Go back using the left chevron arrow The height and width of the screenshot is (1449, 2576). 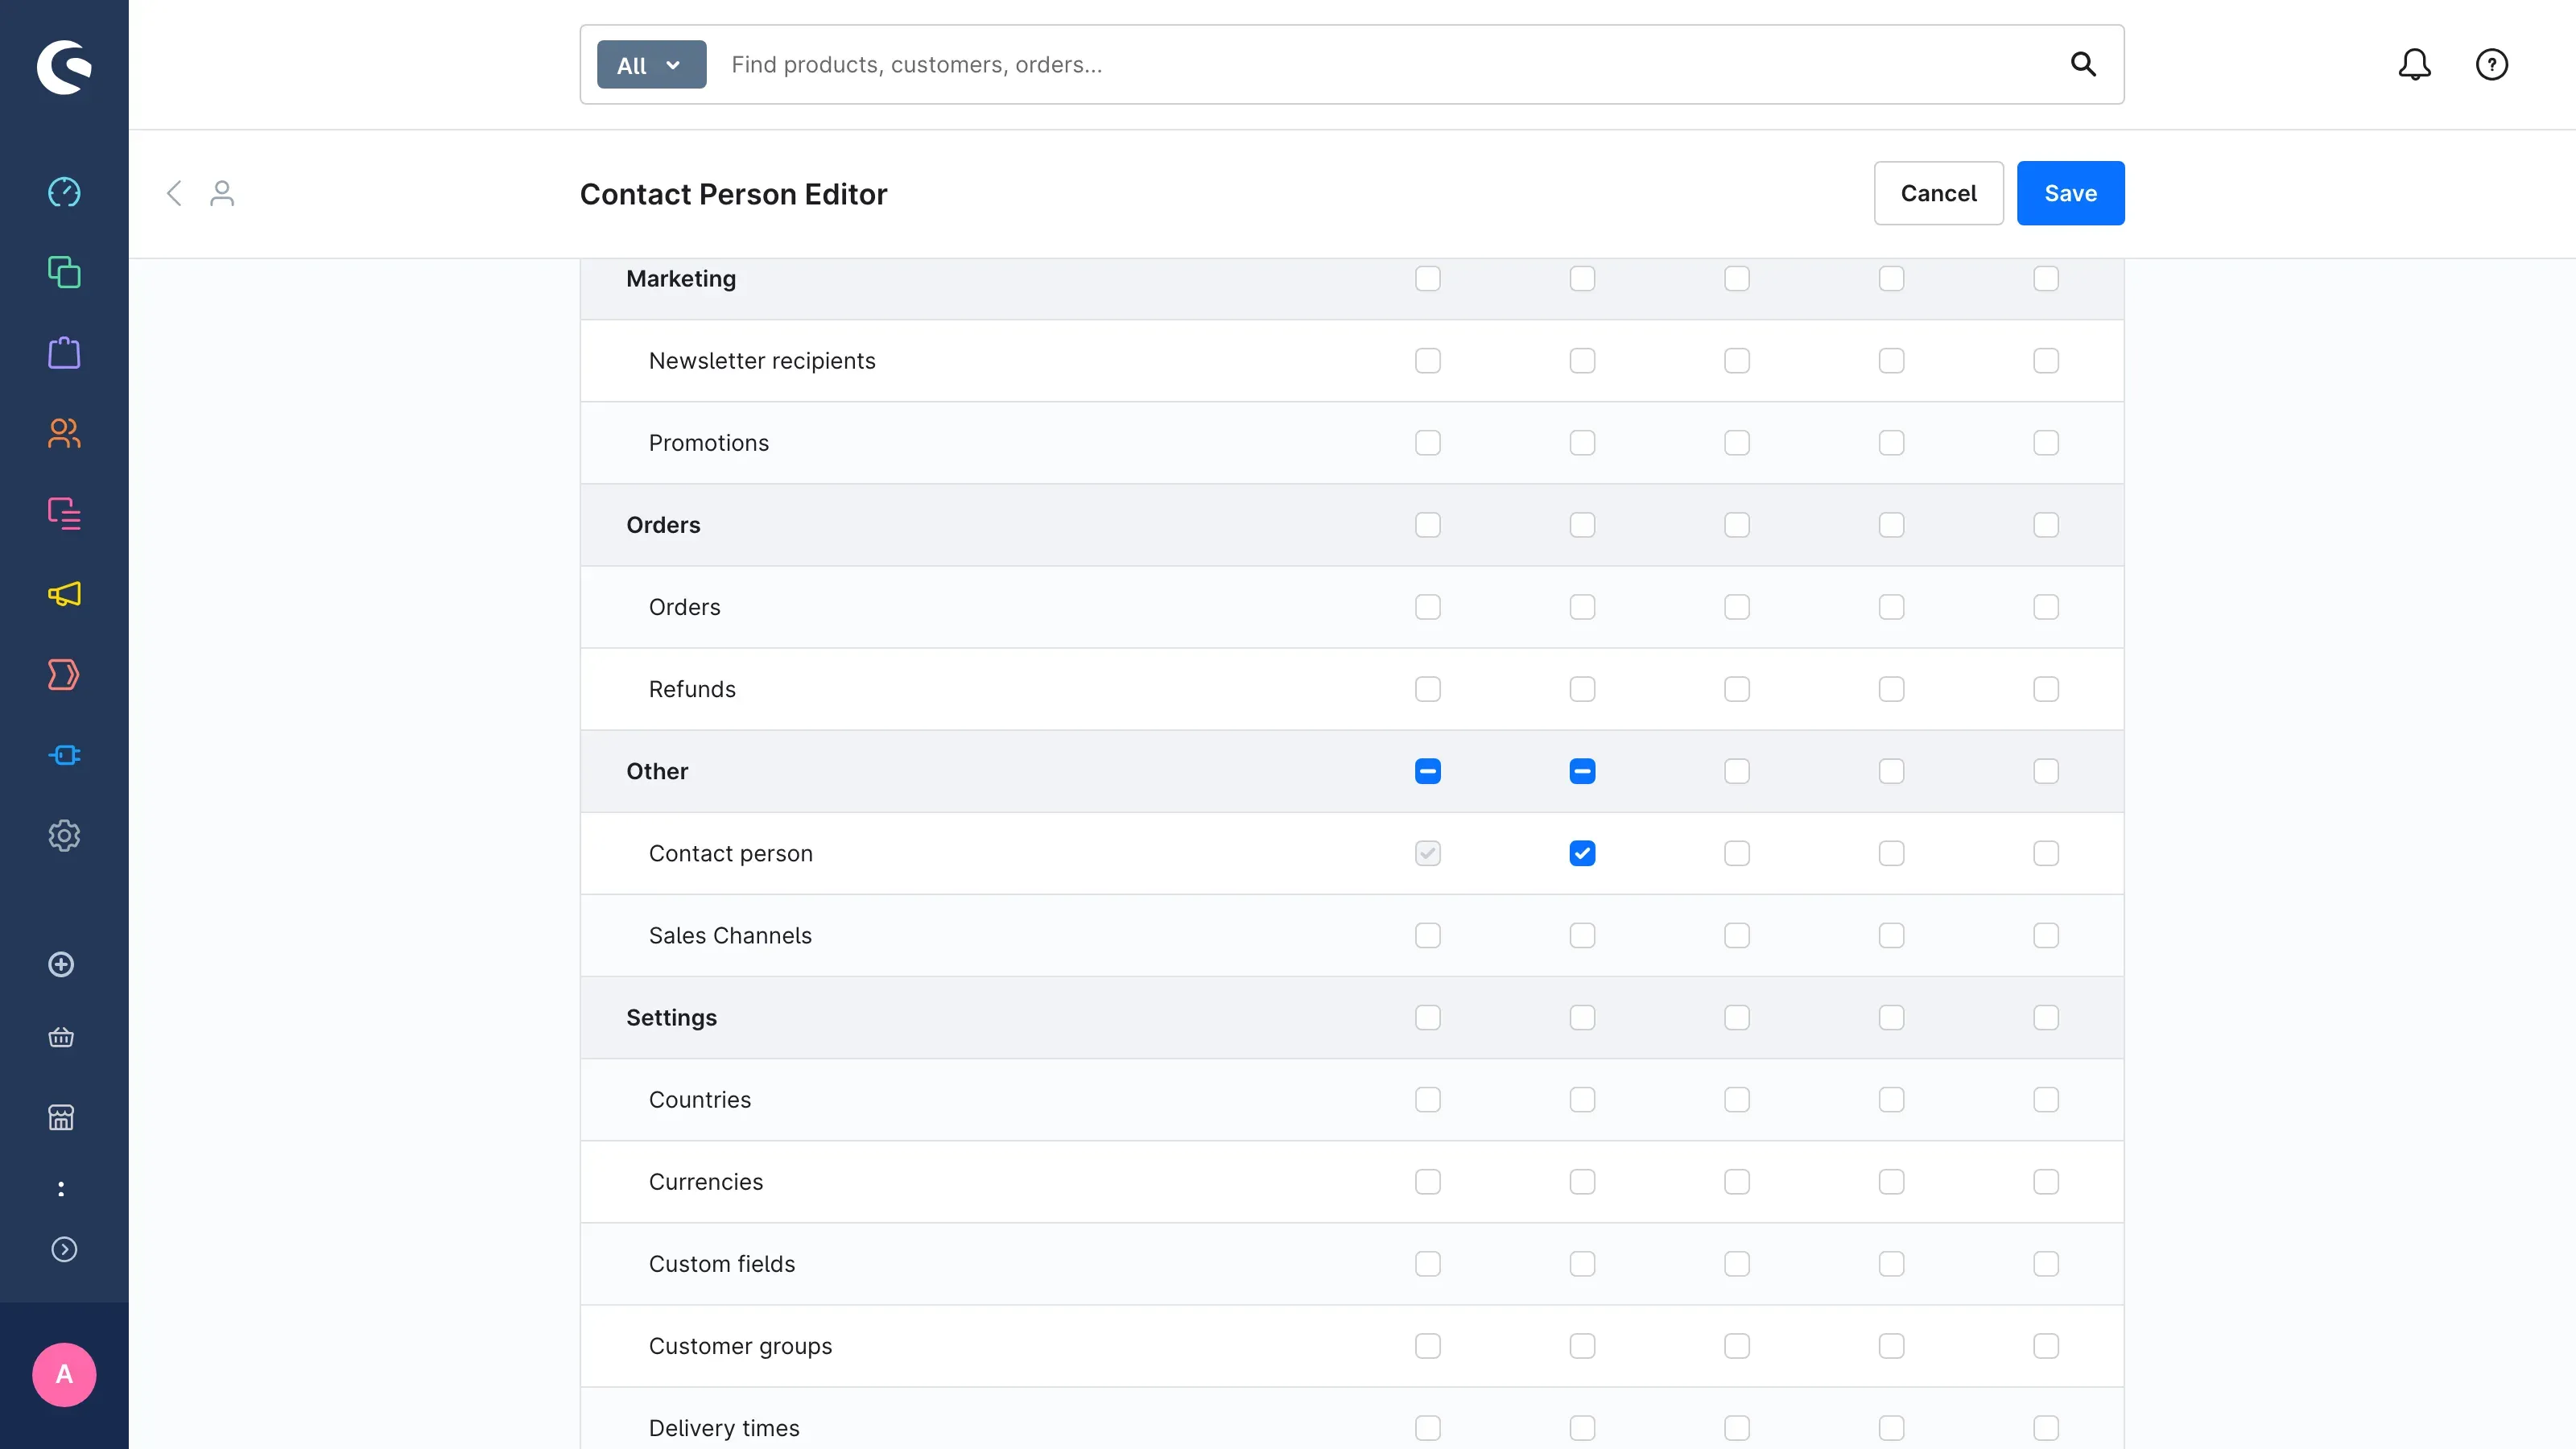[x=174, y=193]
